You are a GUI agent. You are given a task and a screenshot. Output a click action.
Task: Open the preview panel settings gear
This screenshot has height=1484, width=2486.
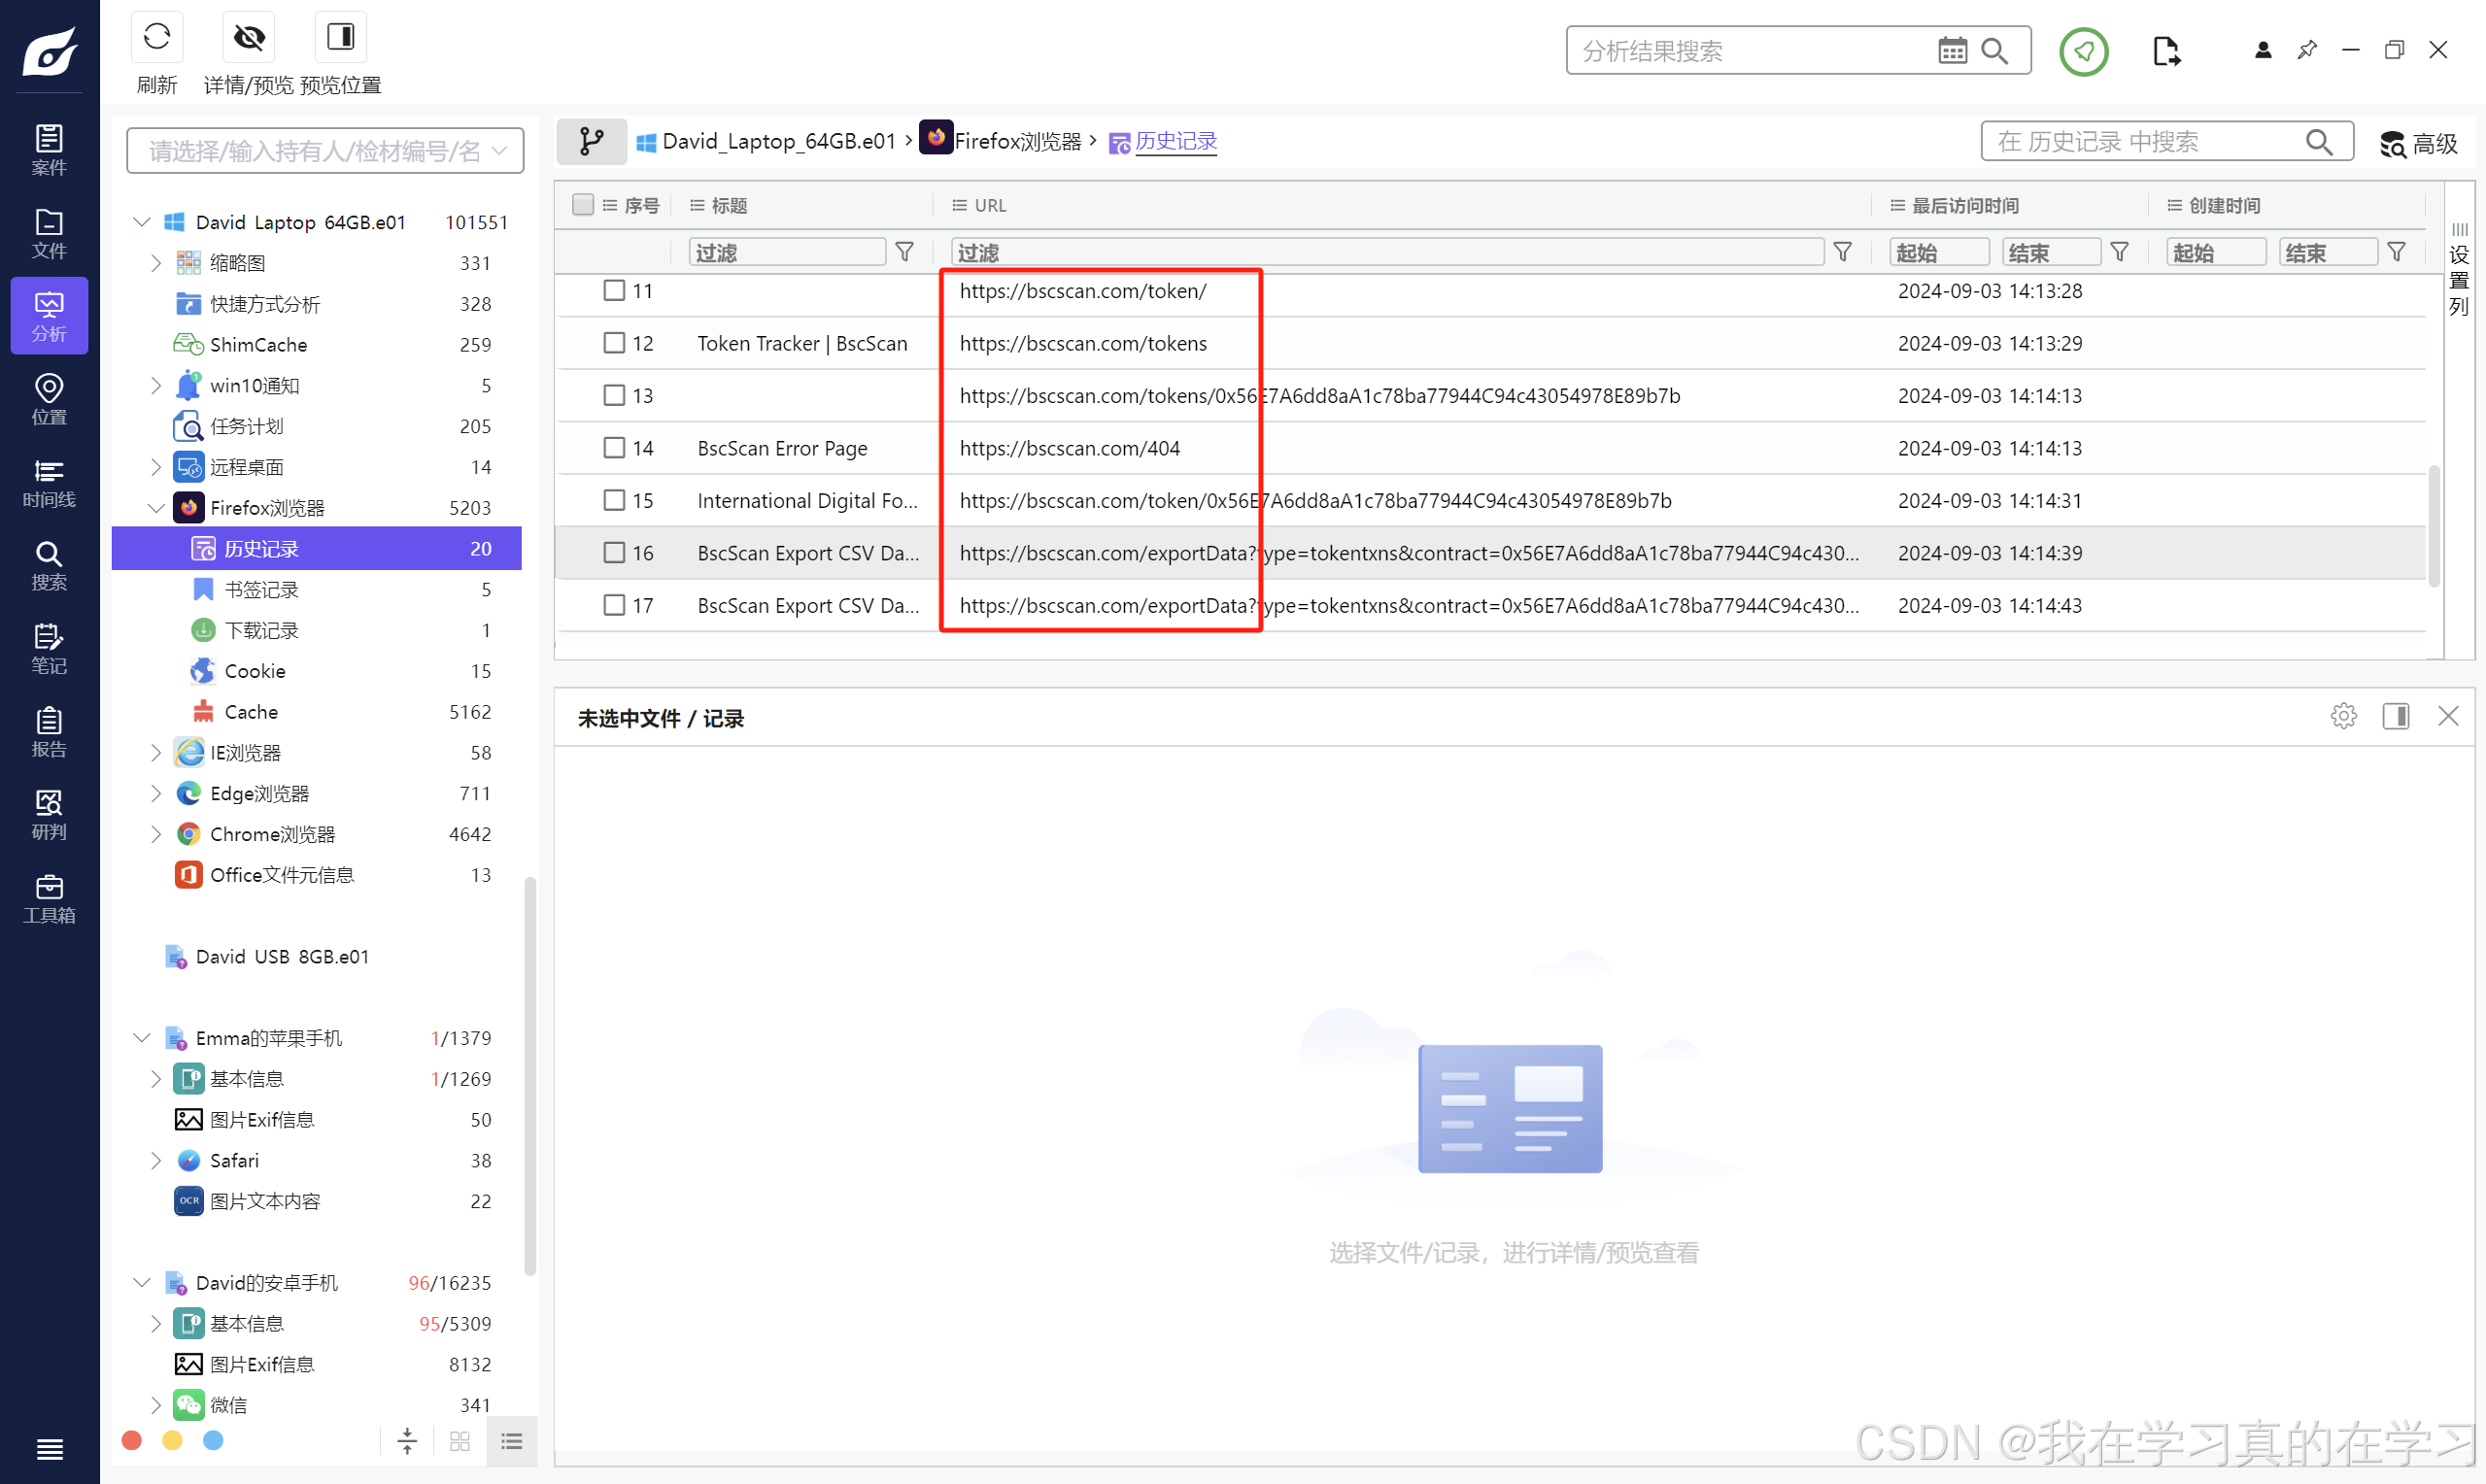click(2343, 716)
